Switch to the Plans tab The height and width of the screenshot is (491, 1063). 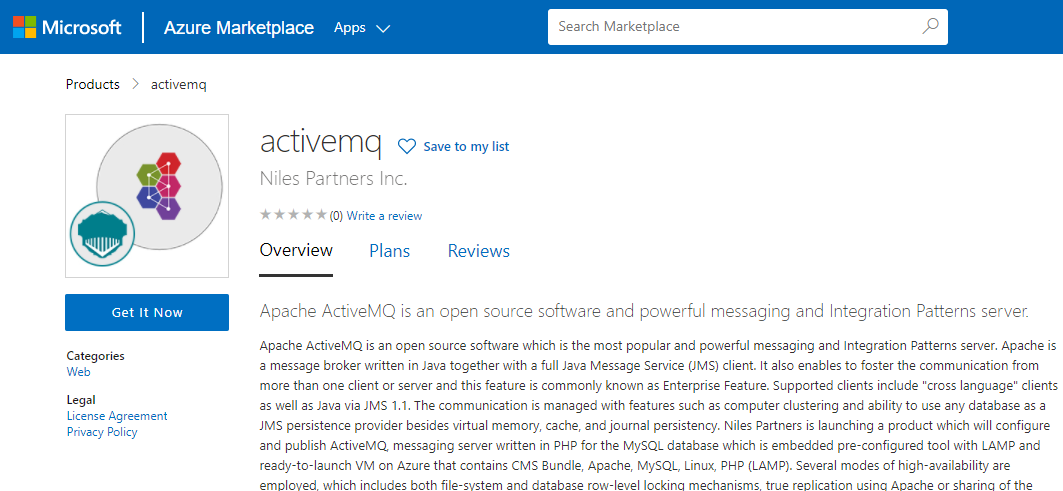389,251
